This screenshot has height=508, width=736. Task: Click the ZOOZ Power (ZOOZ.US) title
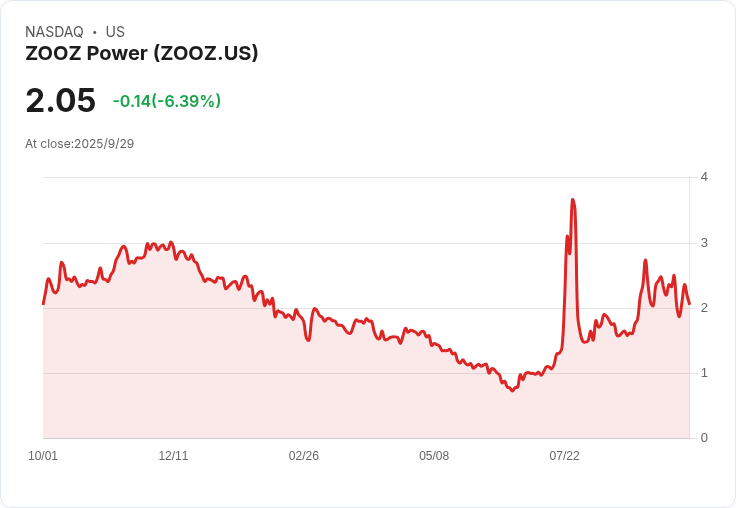pos(142,54)
